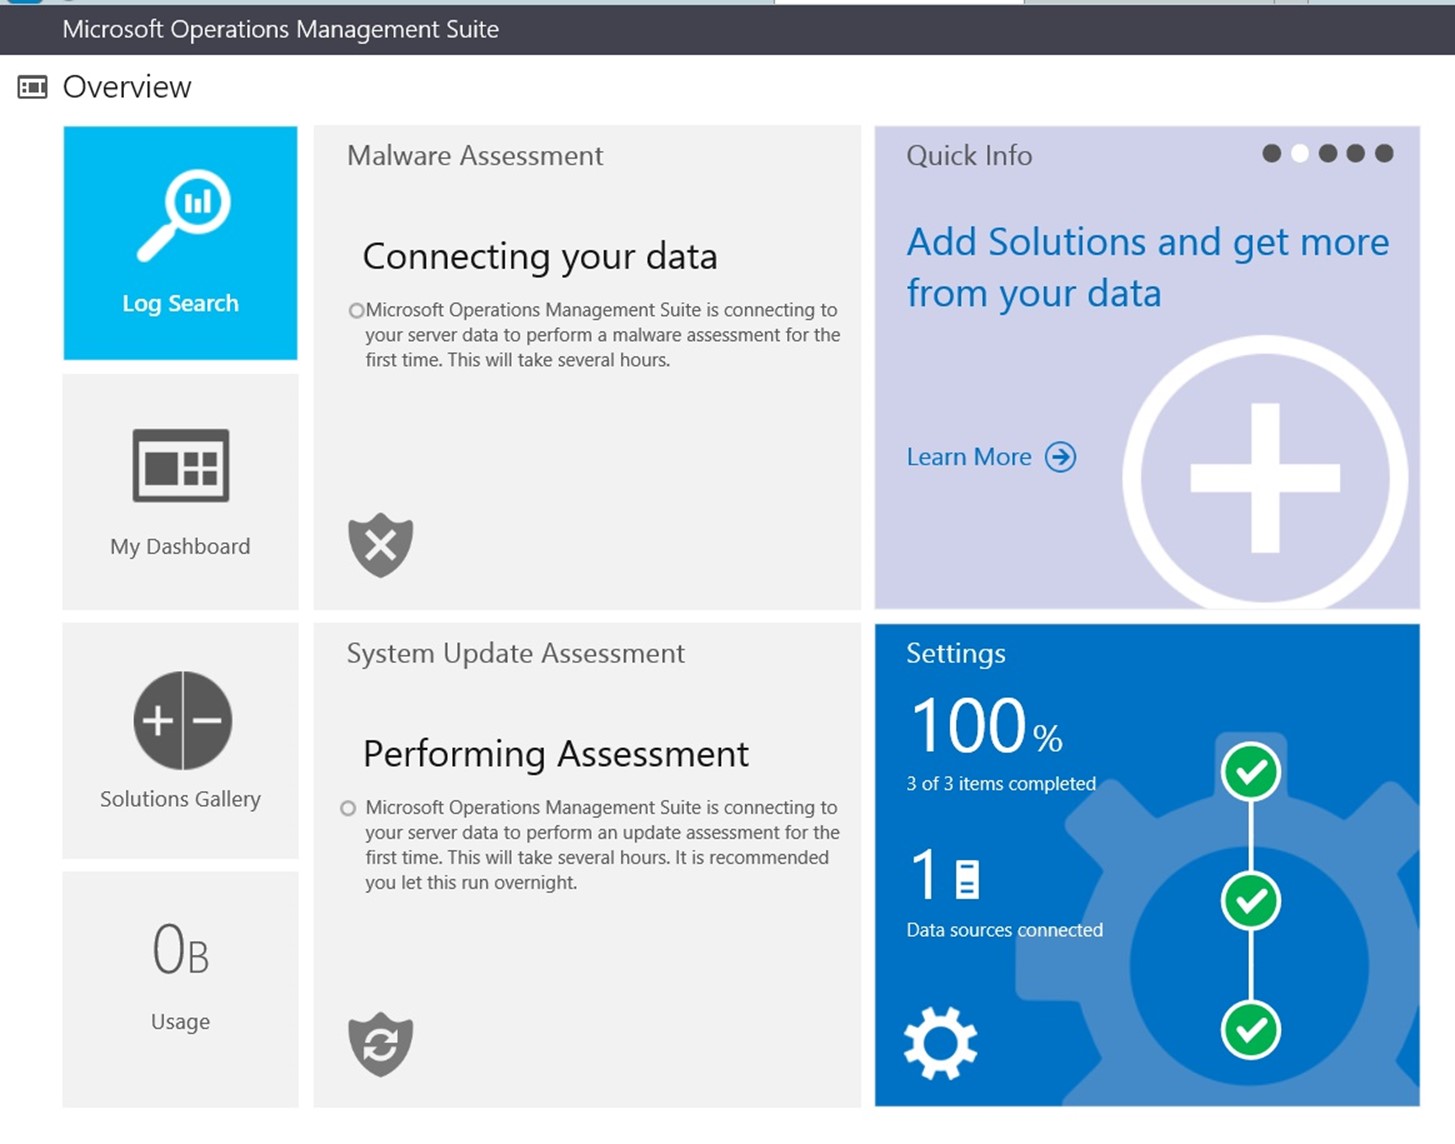Image resolution: width=1455 pixels, height=1144 pixels.
Task: Click the Overview page heading
Action: point(127,88)
